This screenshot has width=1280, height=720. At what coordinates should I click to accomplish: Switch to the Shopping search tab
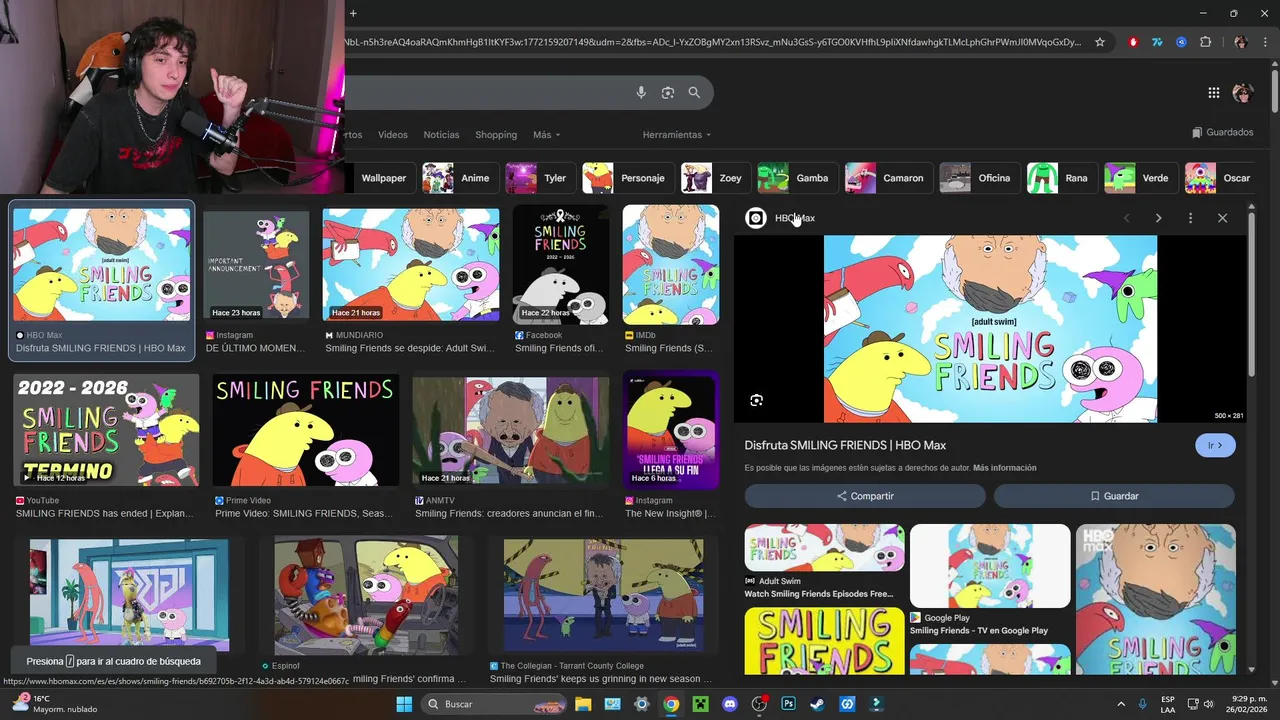pyautogui.click(x=496, y=135)
